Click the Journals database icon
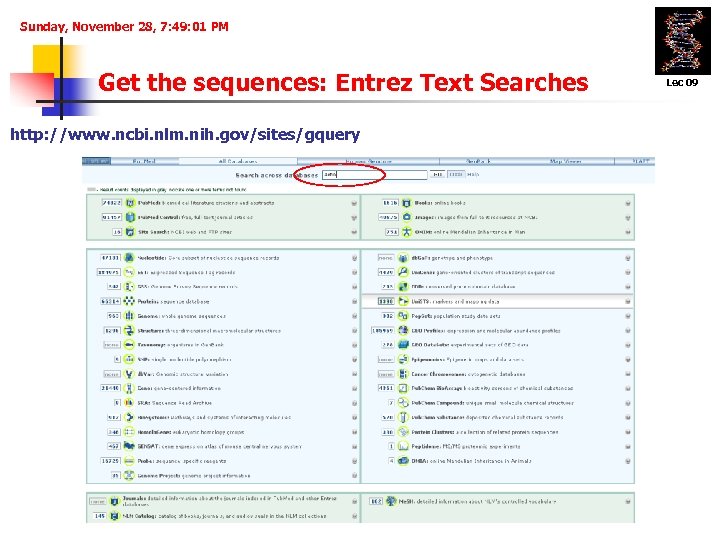 point(114,501)
